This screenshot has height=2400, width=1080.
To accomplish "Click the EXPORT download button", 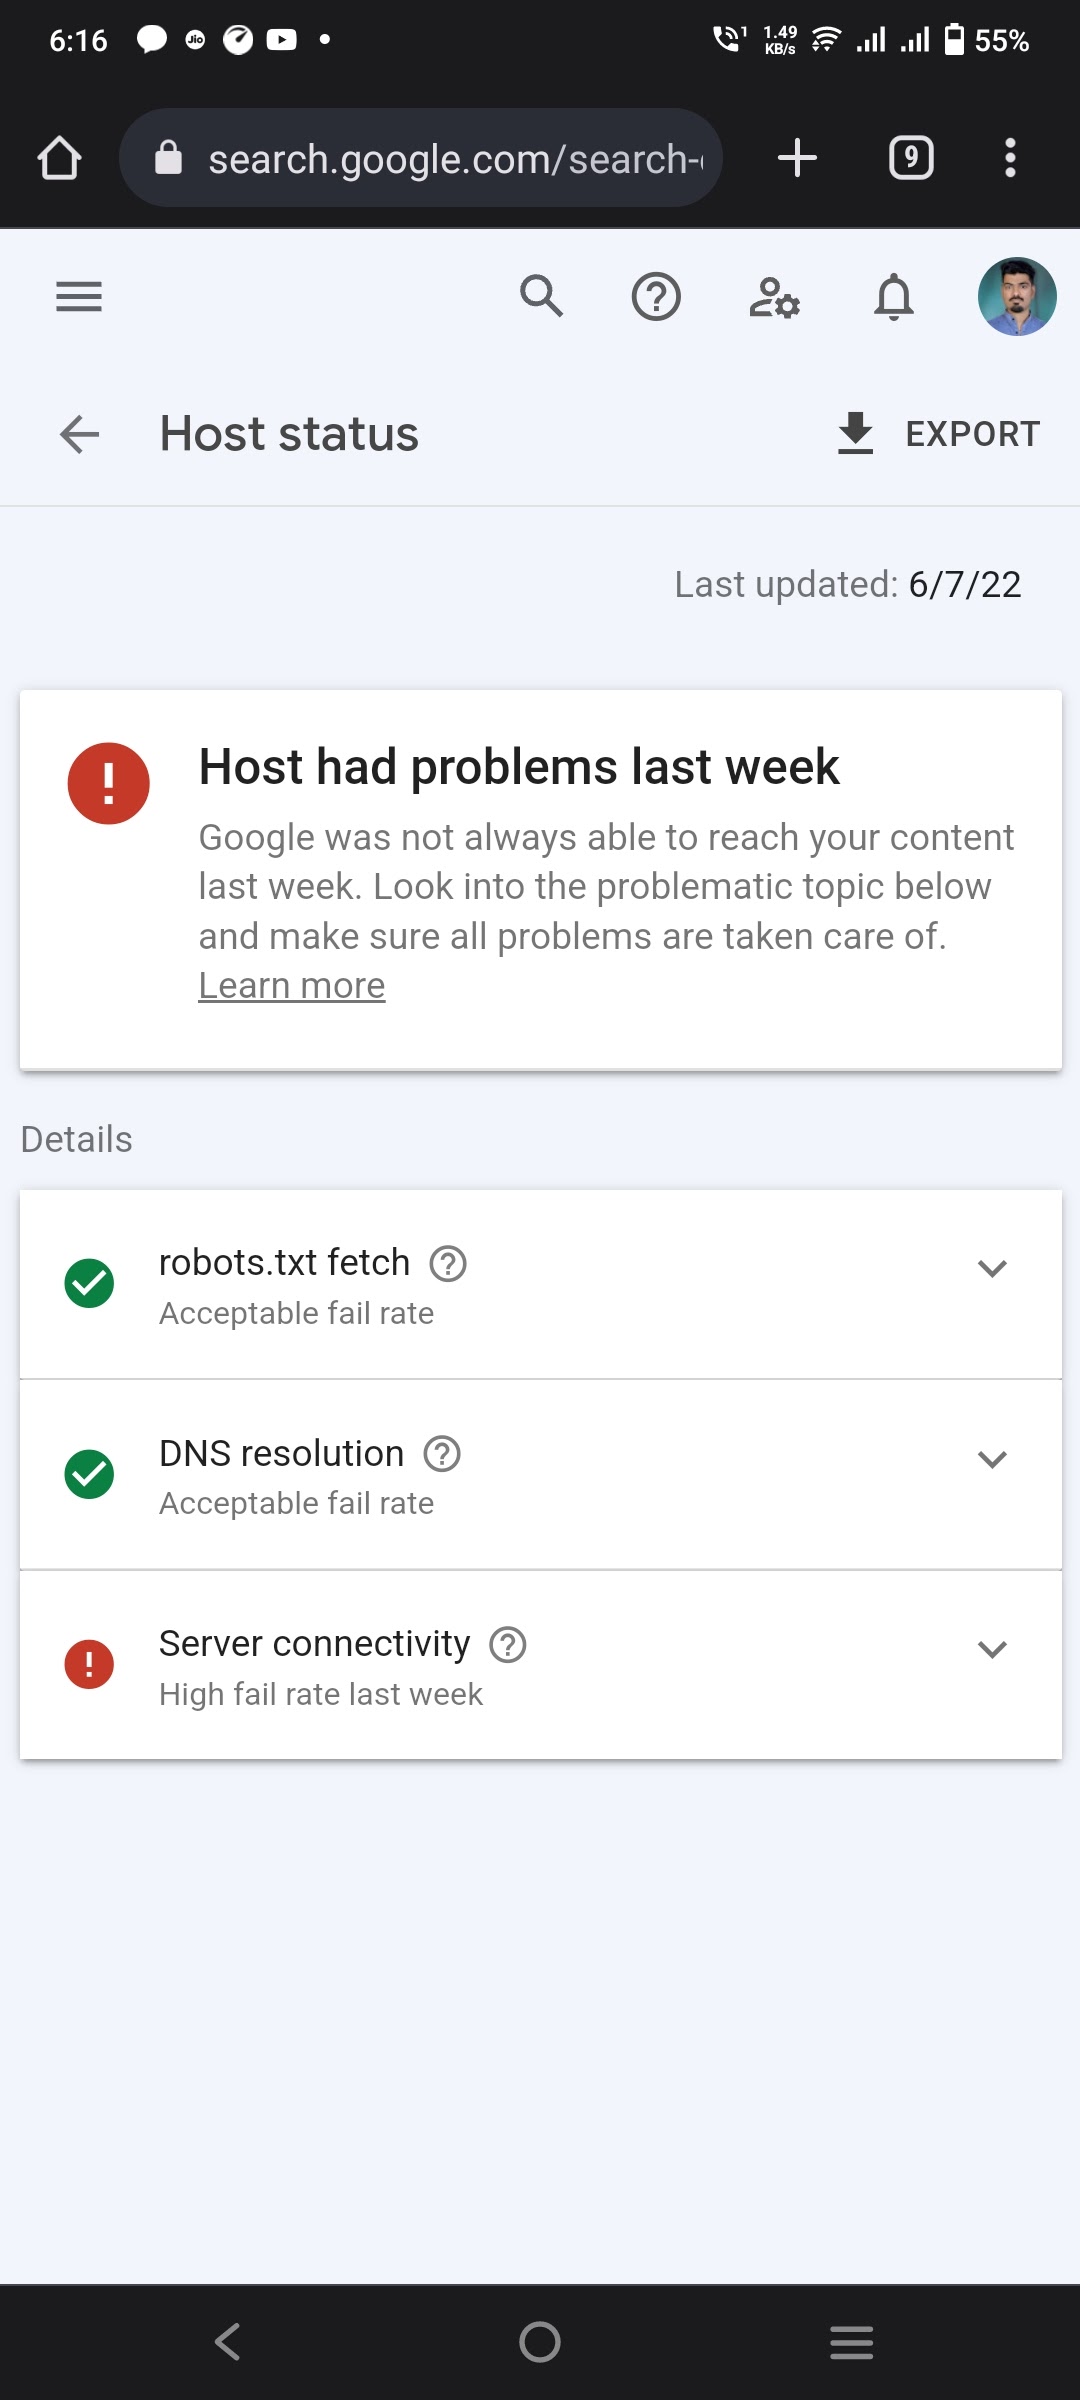I will point(938,434).
